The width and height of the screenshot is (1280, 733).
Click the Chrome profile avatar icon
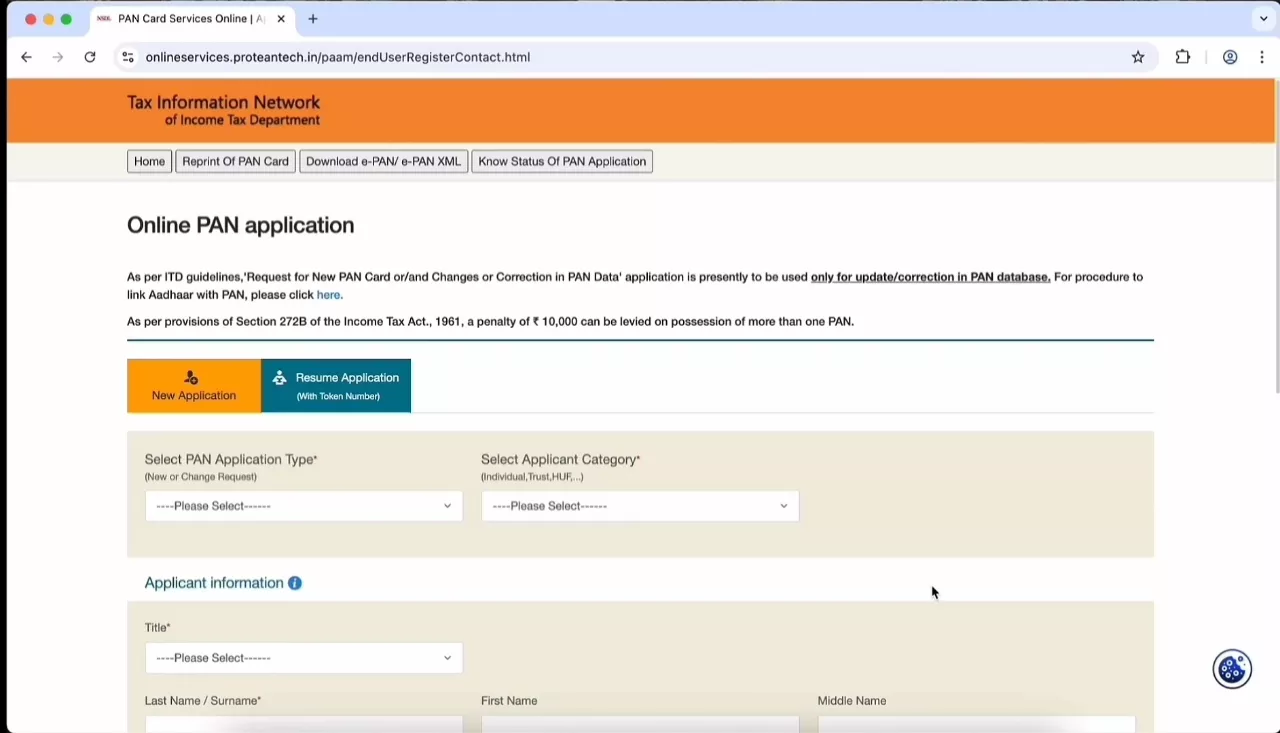click(x=1230, y=57)
